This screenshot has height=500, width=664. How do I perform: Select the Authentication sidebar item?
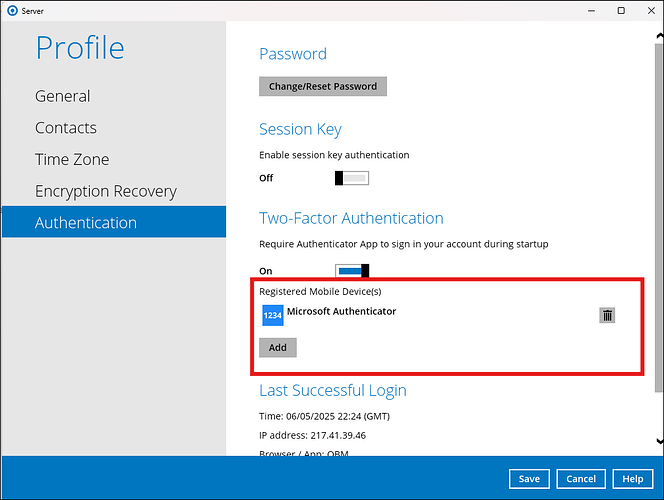(85, 223)
